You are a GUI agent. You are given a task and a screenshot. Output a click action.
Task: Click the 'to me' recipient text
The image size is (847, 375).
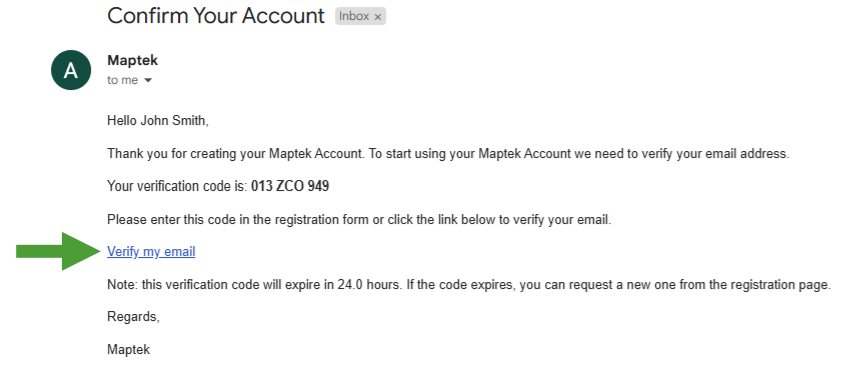(x=123, y=81)
